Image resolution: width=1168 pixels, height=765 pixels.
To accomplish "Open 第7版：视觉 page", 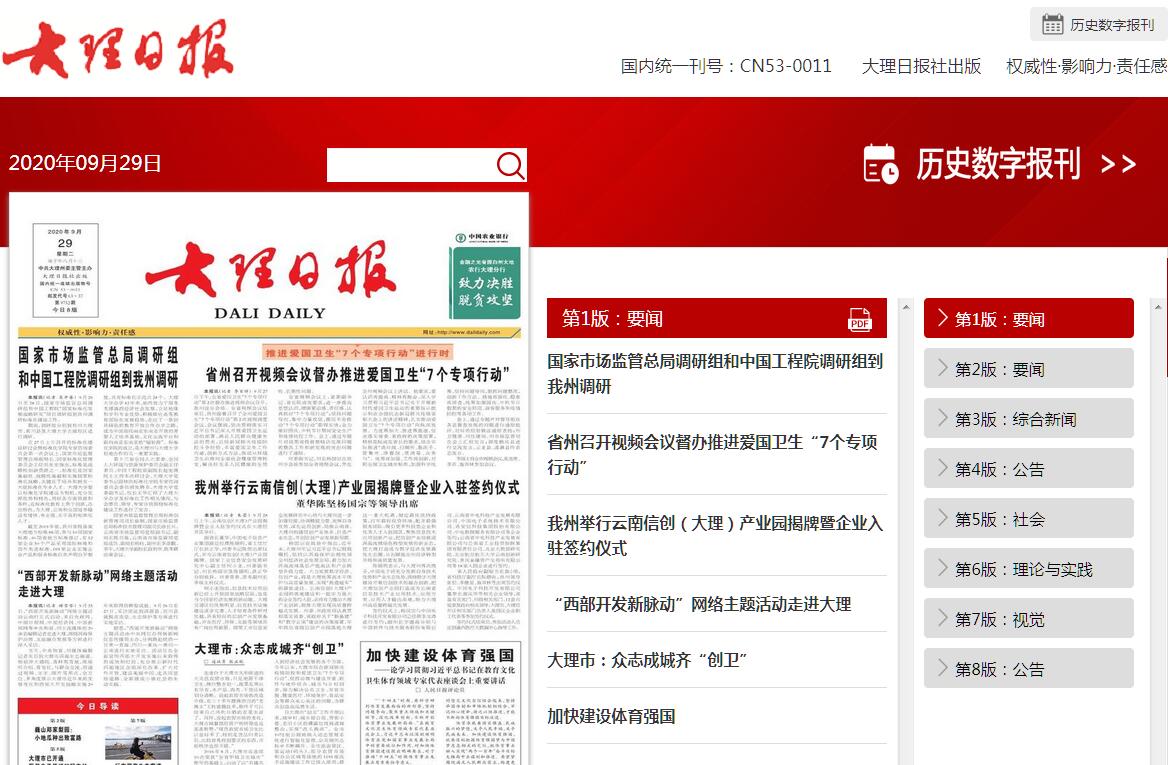I will point(1029,618).
